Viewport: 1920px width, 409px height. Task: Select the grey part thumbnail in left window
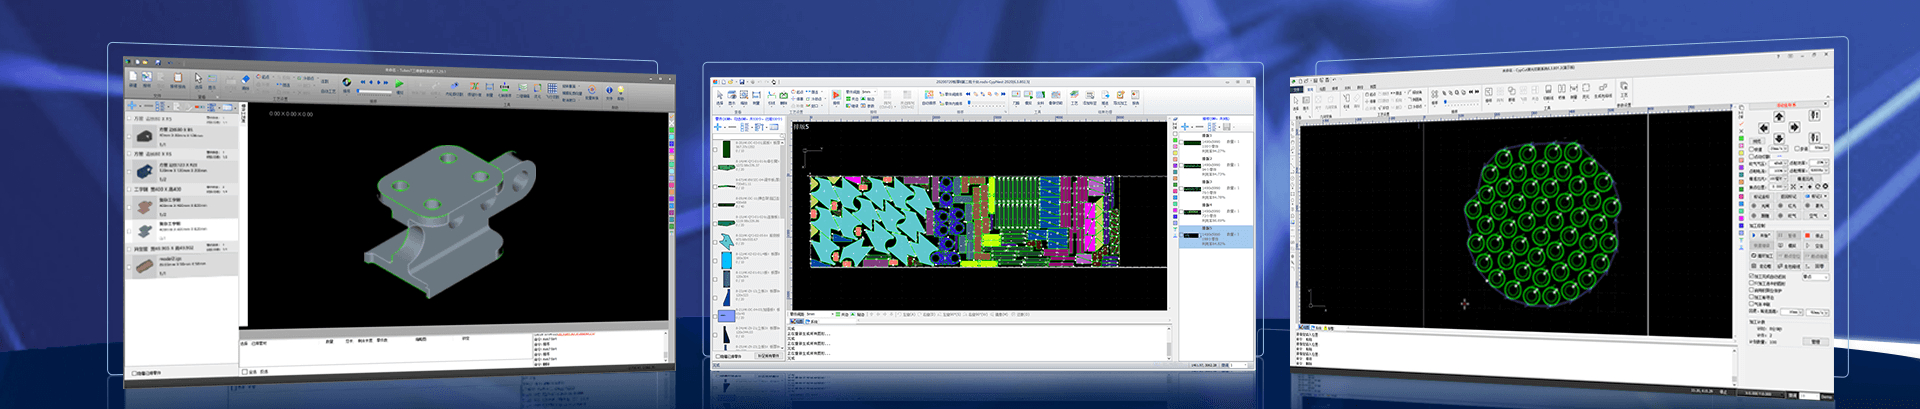tap(145, 230)
